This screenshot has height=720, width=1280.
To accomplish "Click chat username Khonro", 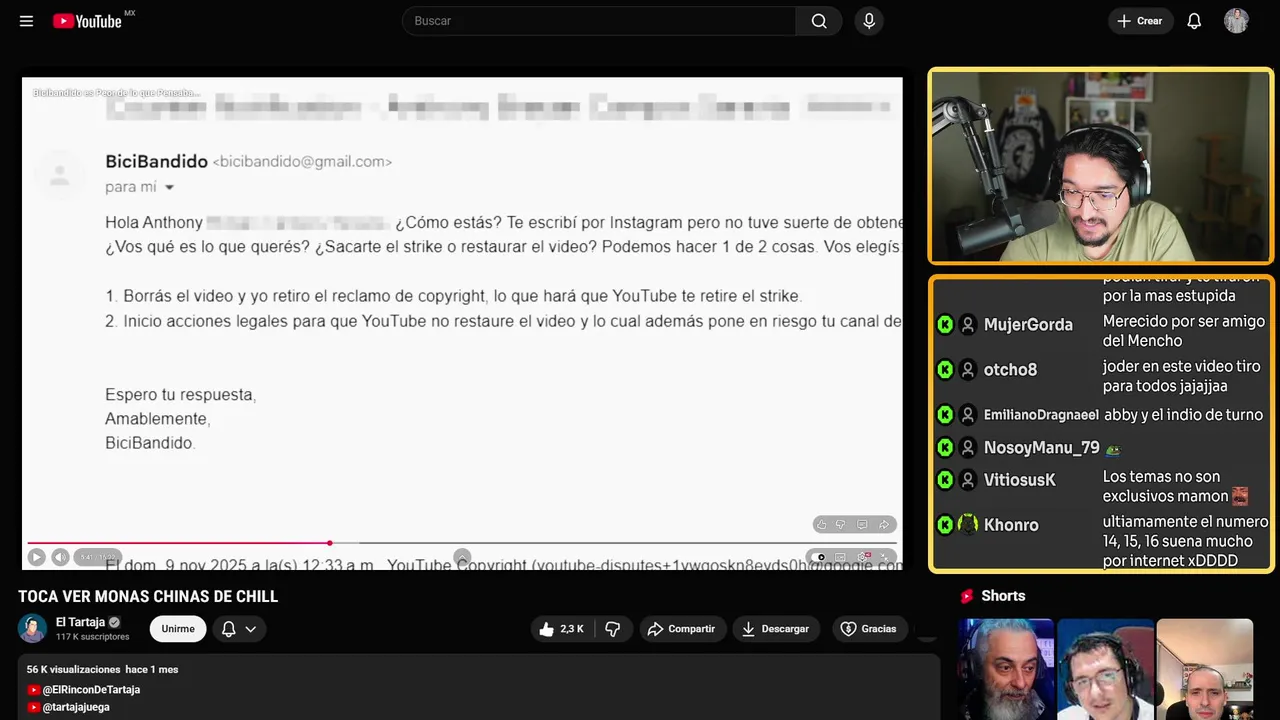I will coord(1011,525).
